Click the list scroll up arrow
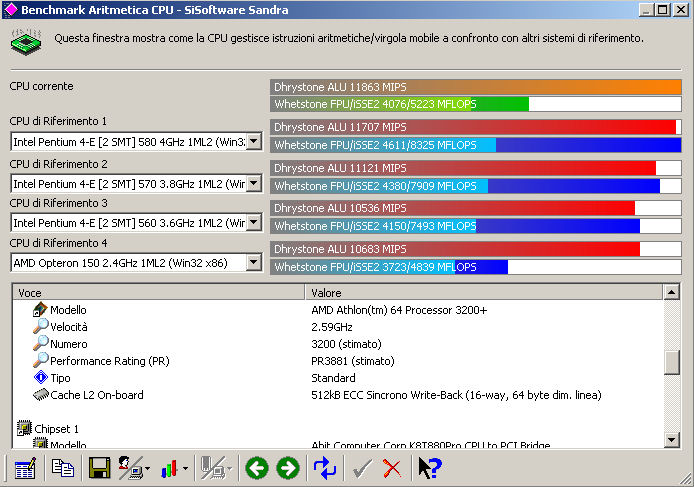 point(671,292)
